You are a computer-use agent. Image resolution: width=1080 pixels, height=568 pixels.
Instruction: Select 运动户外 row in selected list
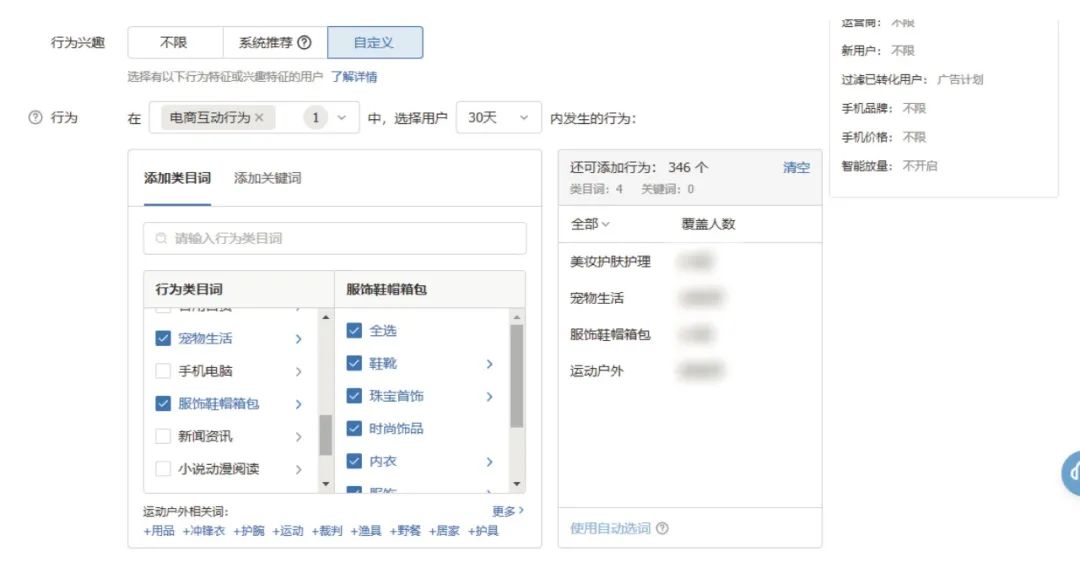(x=689, y=371)
